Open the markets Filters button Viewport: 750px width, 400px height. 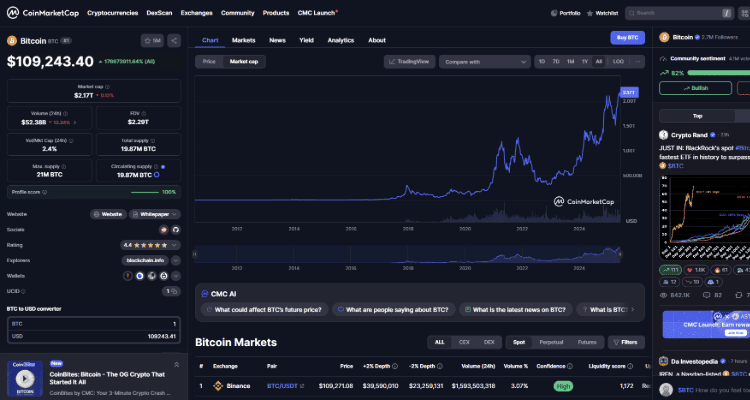626,342
